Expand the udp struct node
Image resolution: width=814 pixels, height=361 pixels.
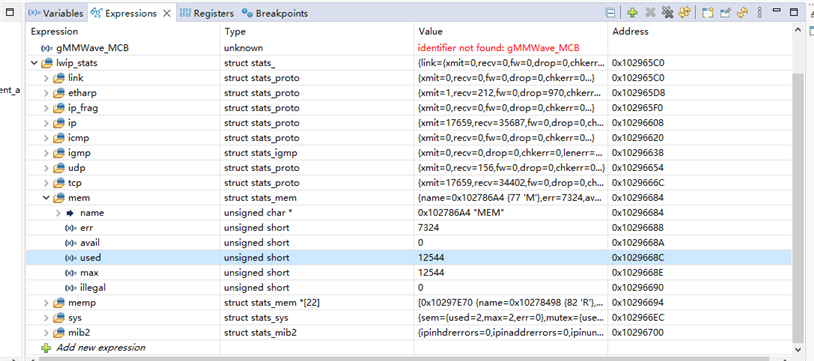[46, 168]
